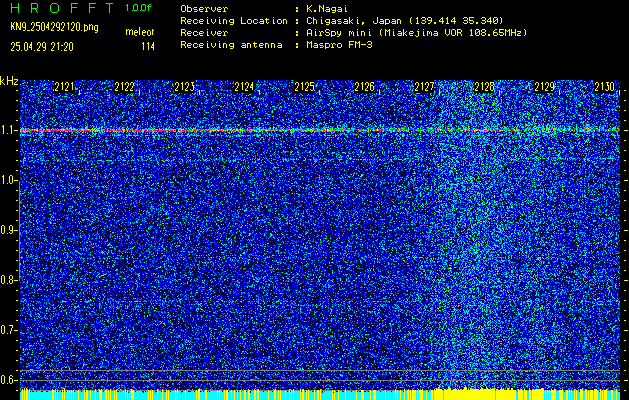Click time marker 2125

point(304,87)
